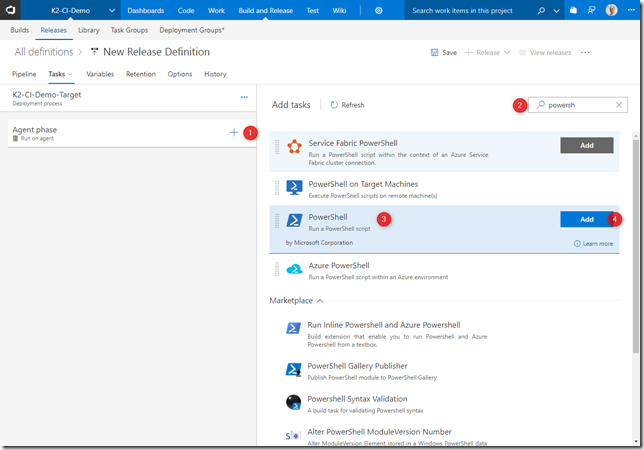Click the Refresh tasks icon

(x=334, y=105)
